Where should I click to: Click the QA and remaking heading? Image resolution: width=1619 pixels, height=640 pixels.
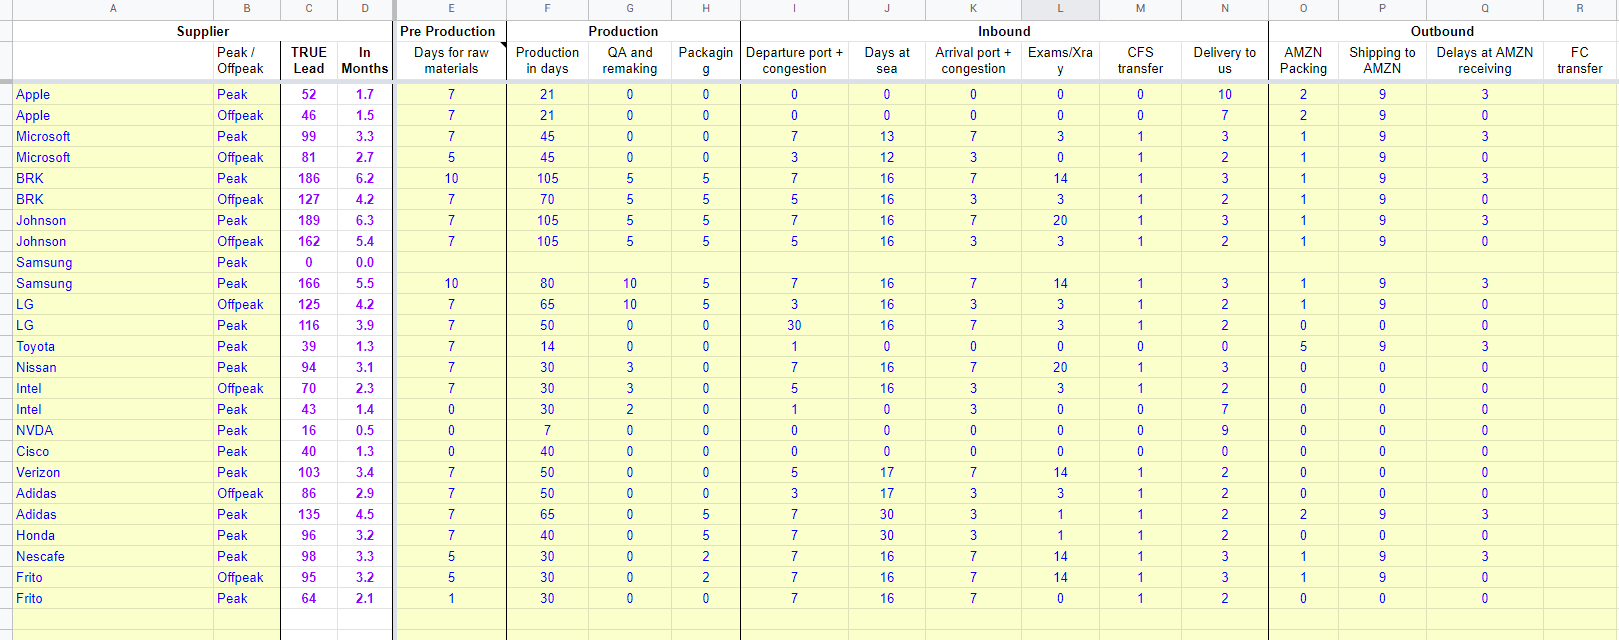click(630, 60)
